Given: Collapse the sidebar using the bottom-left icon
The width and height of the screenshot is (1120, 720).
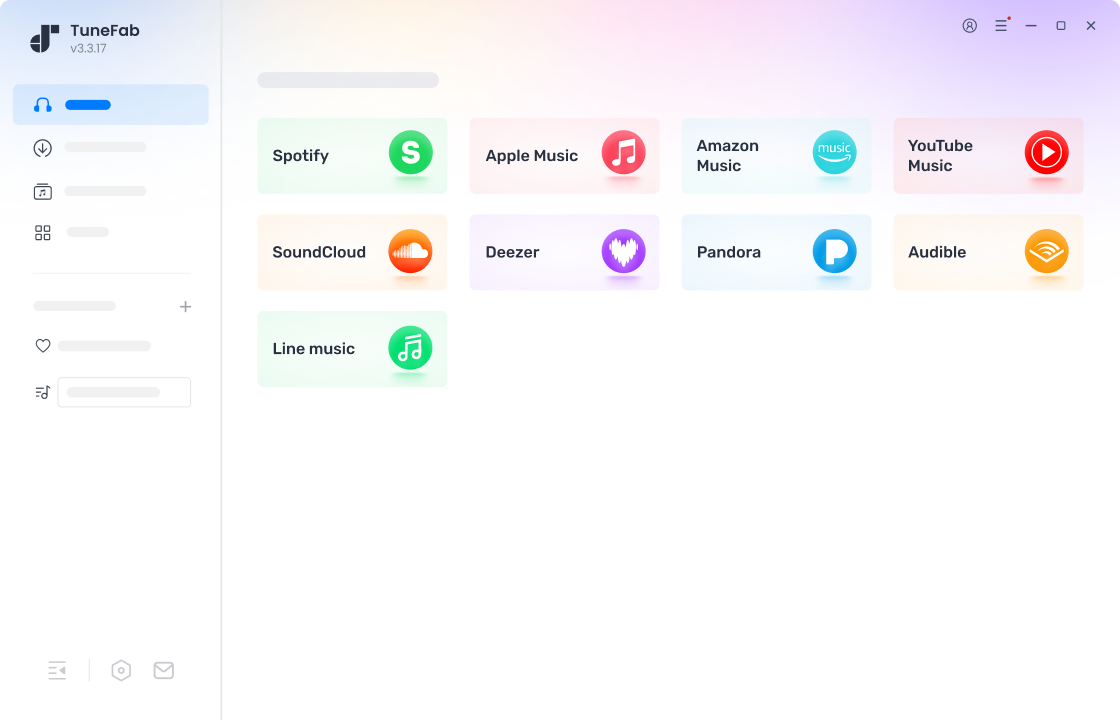Looking at the screenshot, I should coord(57,670).
